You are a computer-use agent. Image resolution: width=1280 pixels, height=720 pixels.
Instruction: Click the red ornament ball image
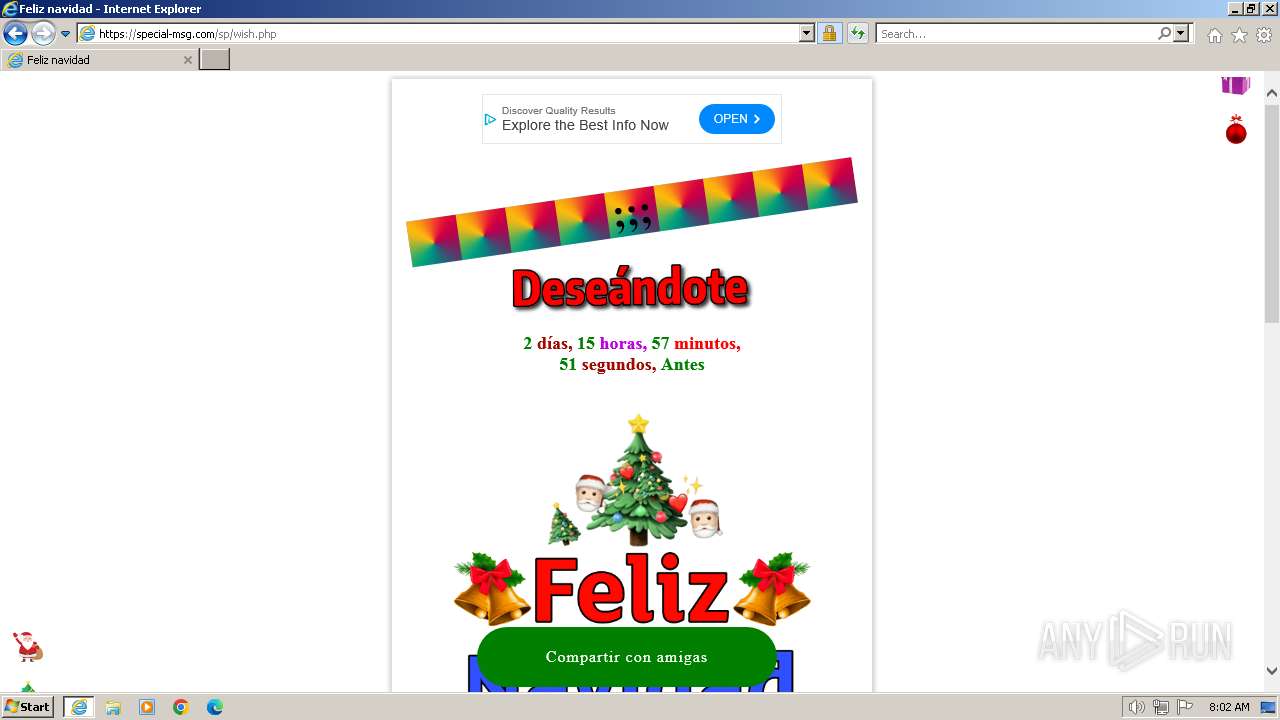[x=1236, y=130]
